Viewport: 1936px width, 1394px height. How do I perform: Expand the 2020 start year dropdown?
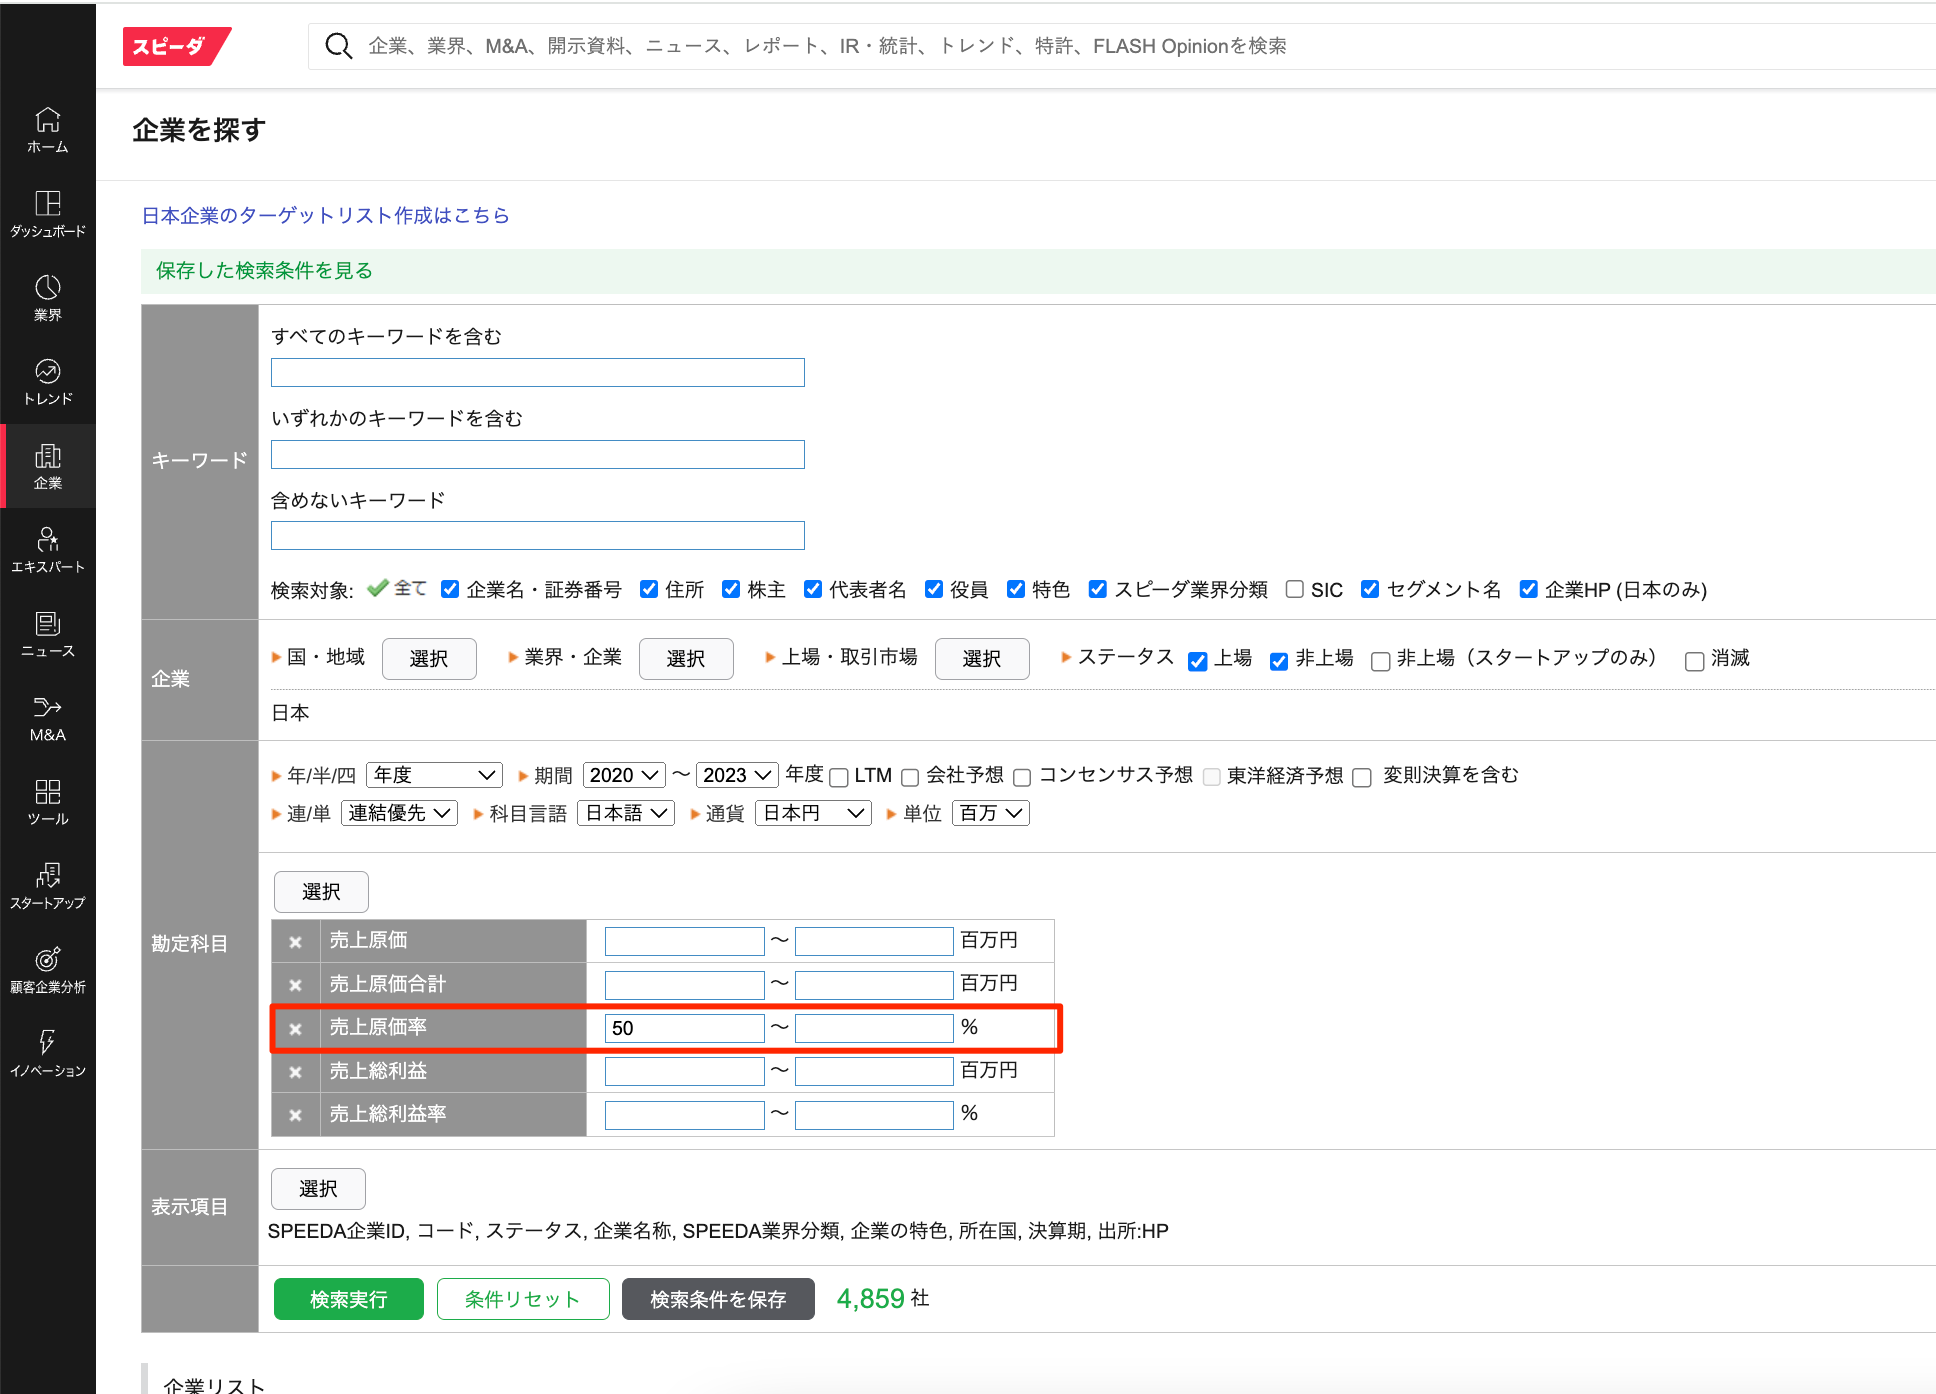(624, 775)
